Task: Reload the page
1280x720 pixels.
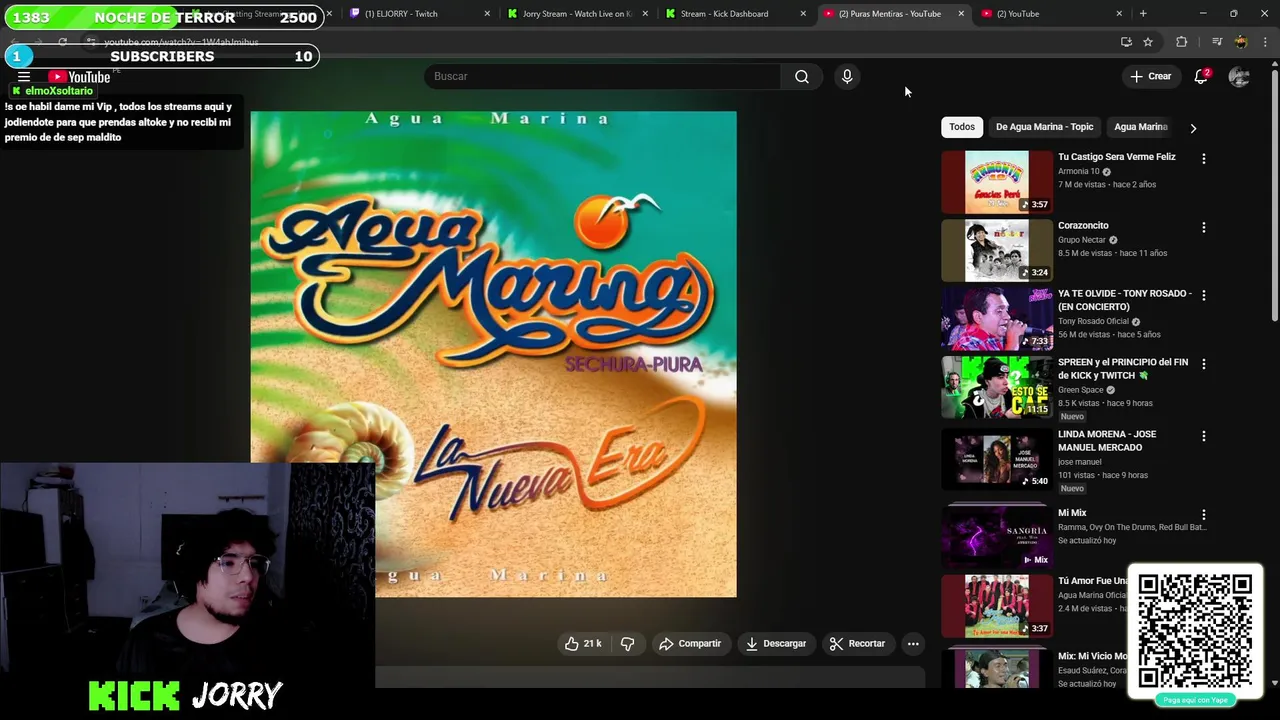Action: pos(62,42)
